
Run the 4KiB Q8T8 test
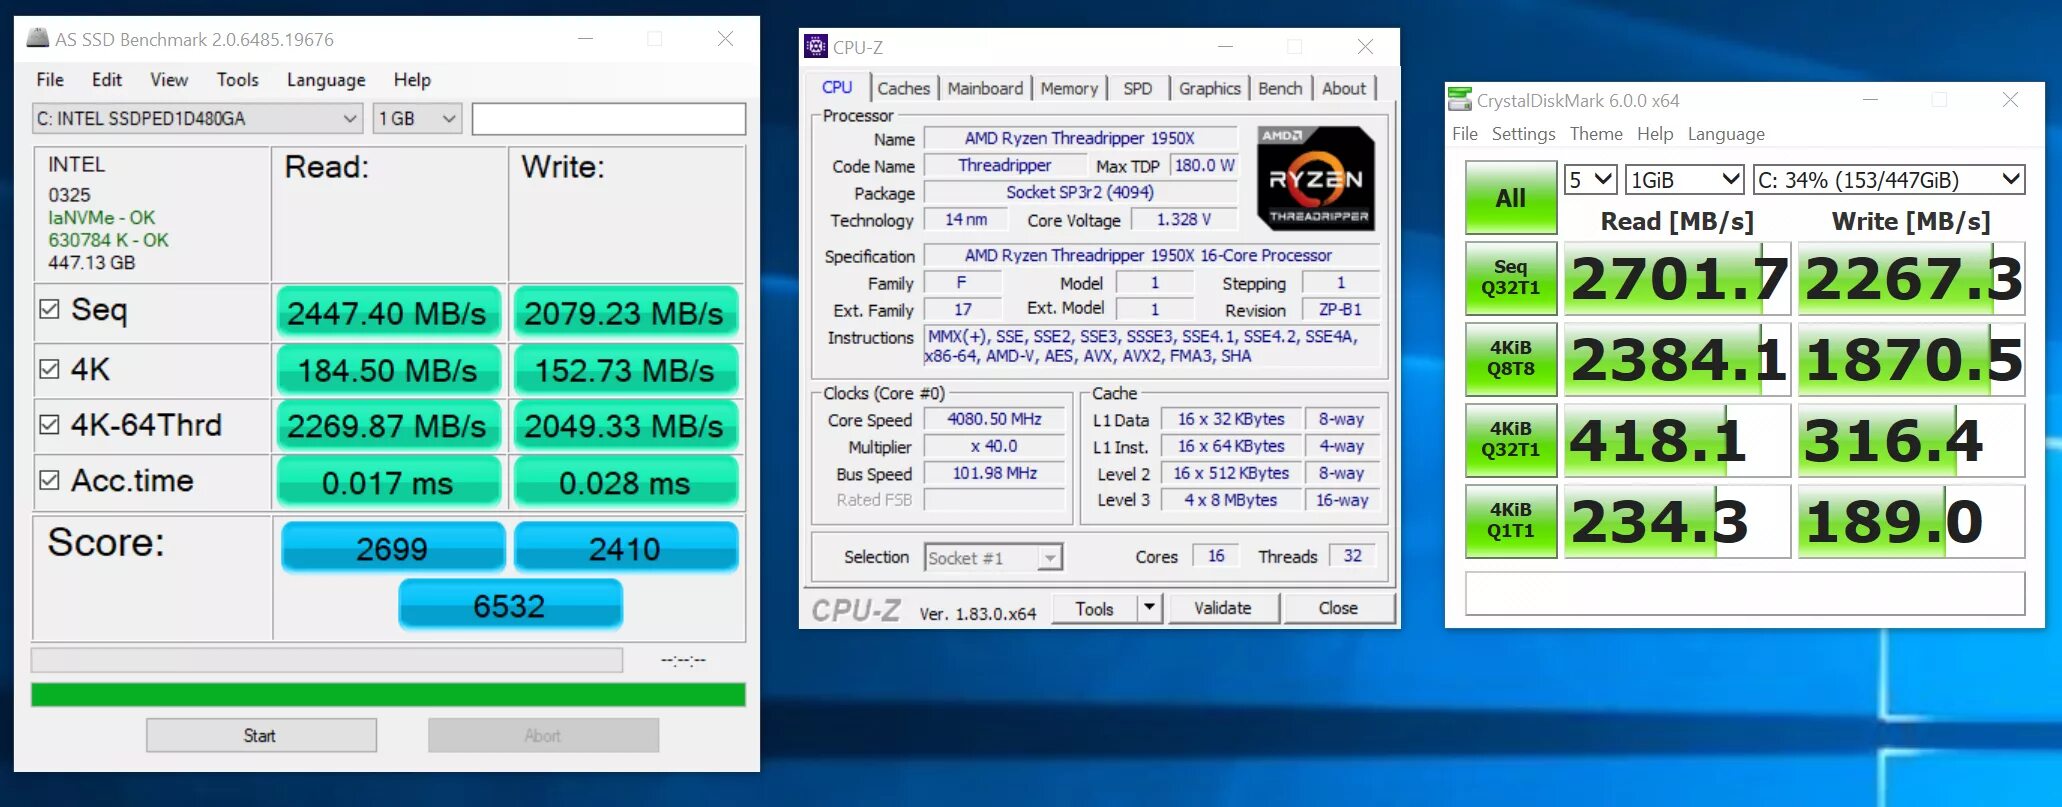click(x=1511, y=359)
